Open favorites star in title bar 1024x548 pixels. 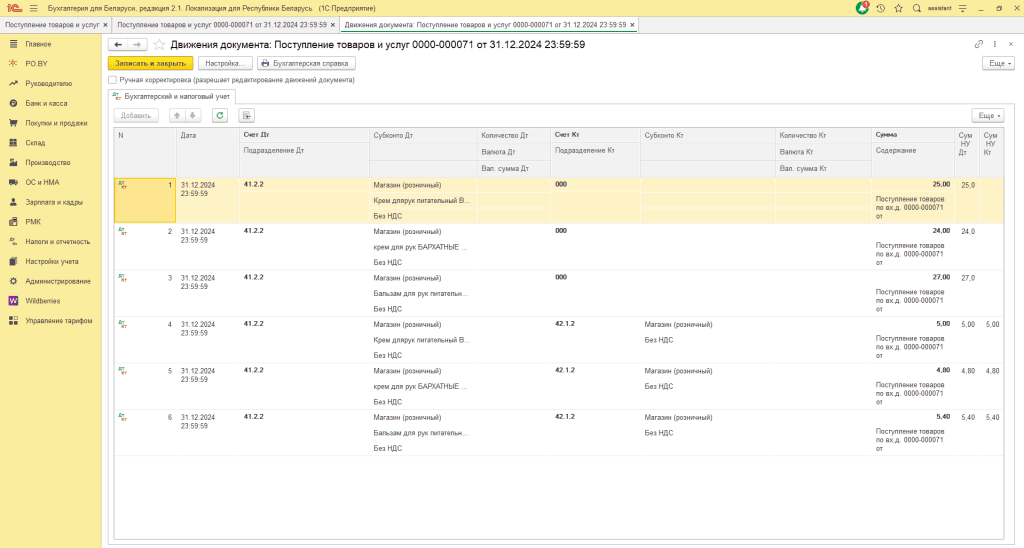[897, 8]
